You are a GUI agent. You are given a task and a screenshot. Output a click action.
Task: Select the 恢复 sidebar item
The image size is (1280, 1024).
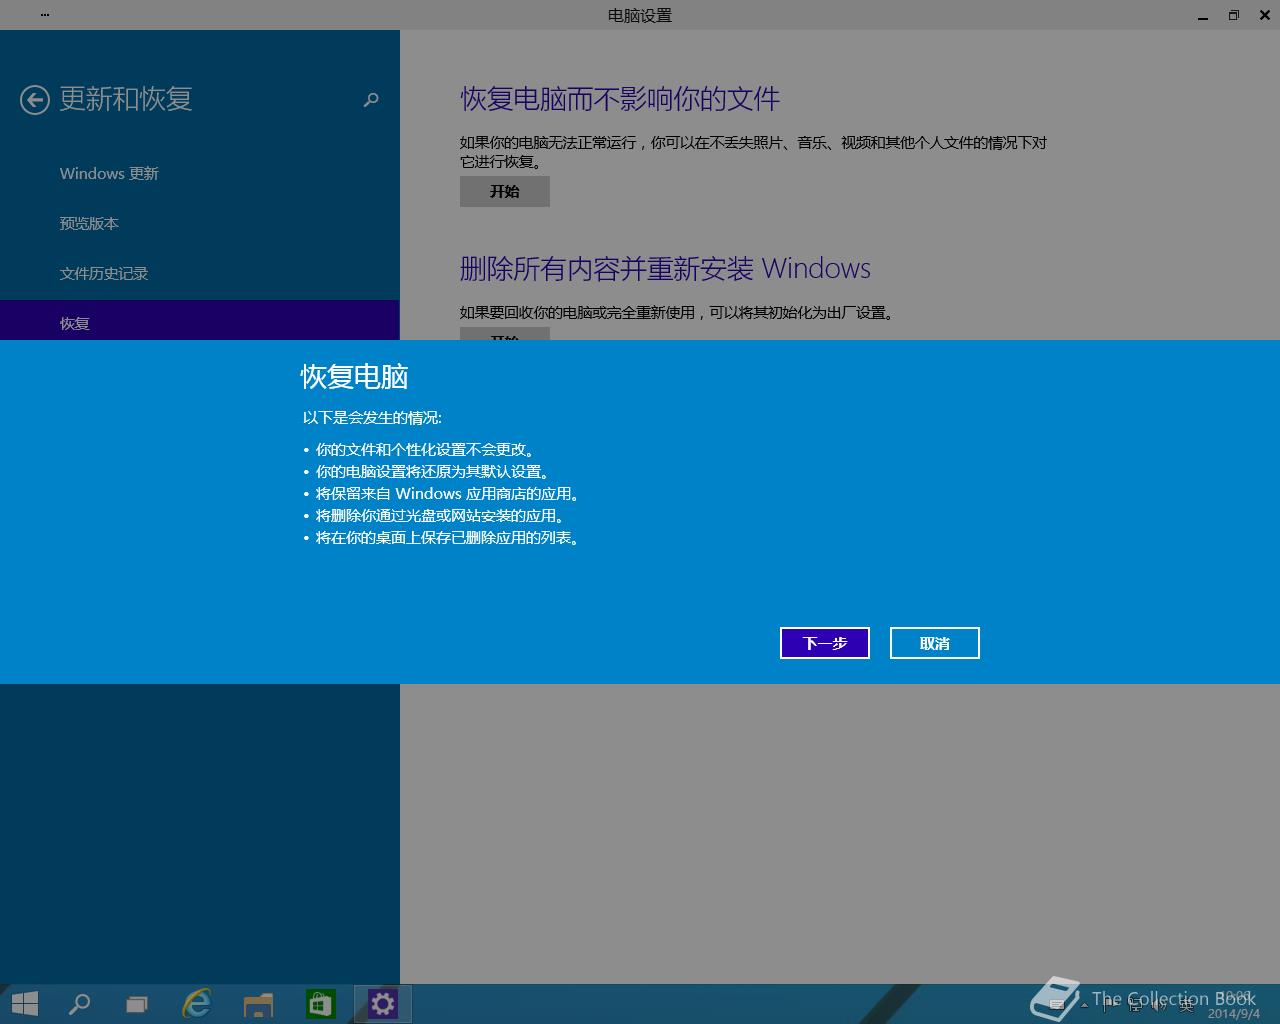pos(200,320)
